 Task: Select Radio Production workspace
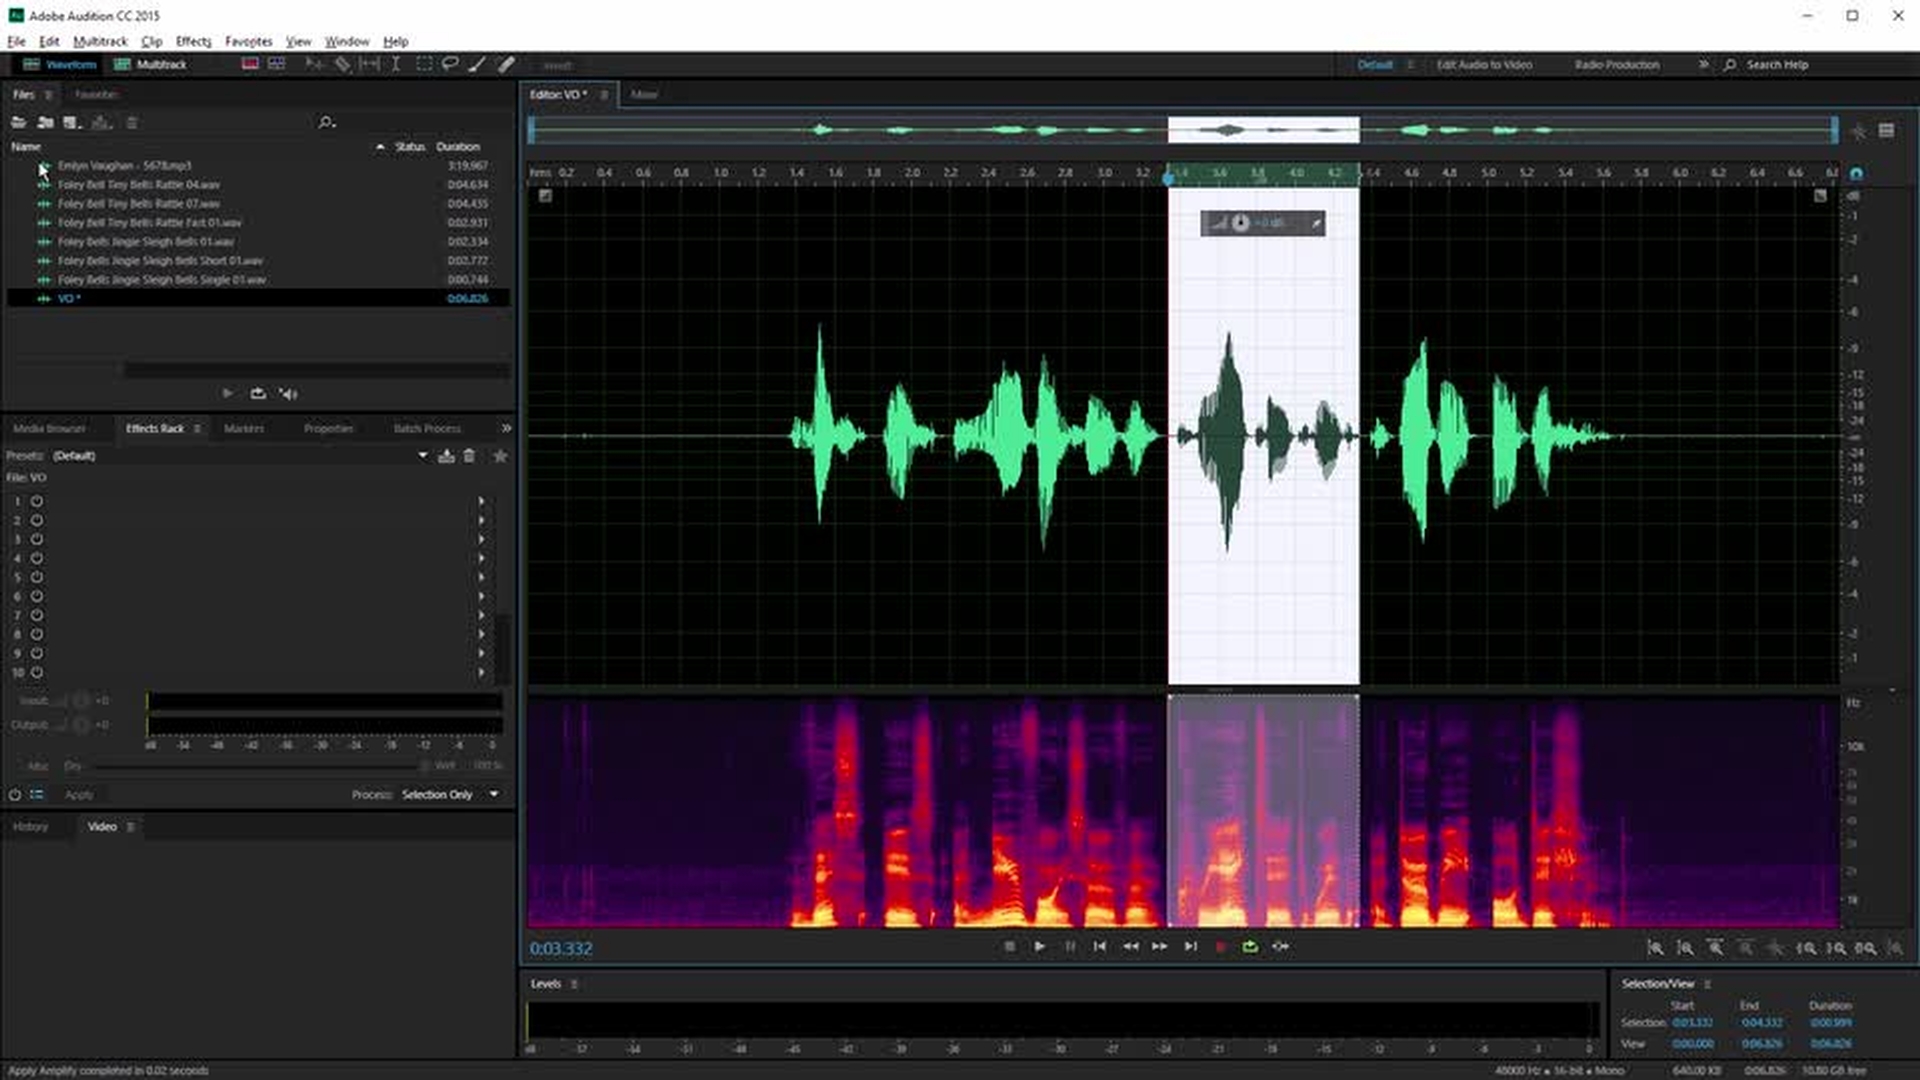[x=1616, y=64]
